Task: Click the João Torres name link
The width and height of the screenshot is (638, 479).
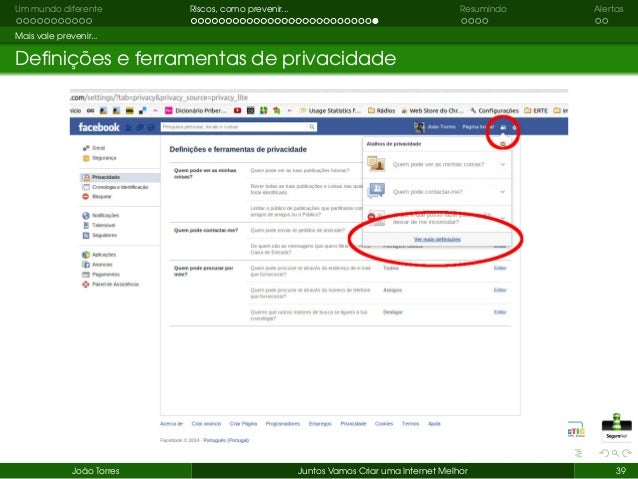Action: point(441,127)
